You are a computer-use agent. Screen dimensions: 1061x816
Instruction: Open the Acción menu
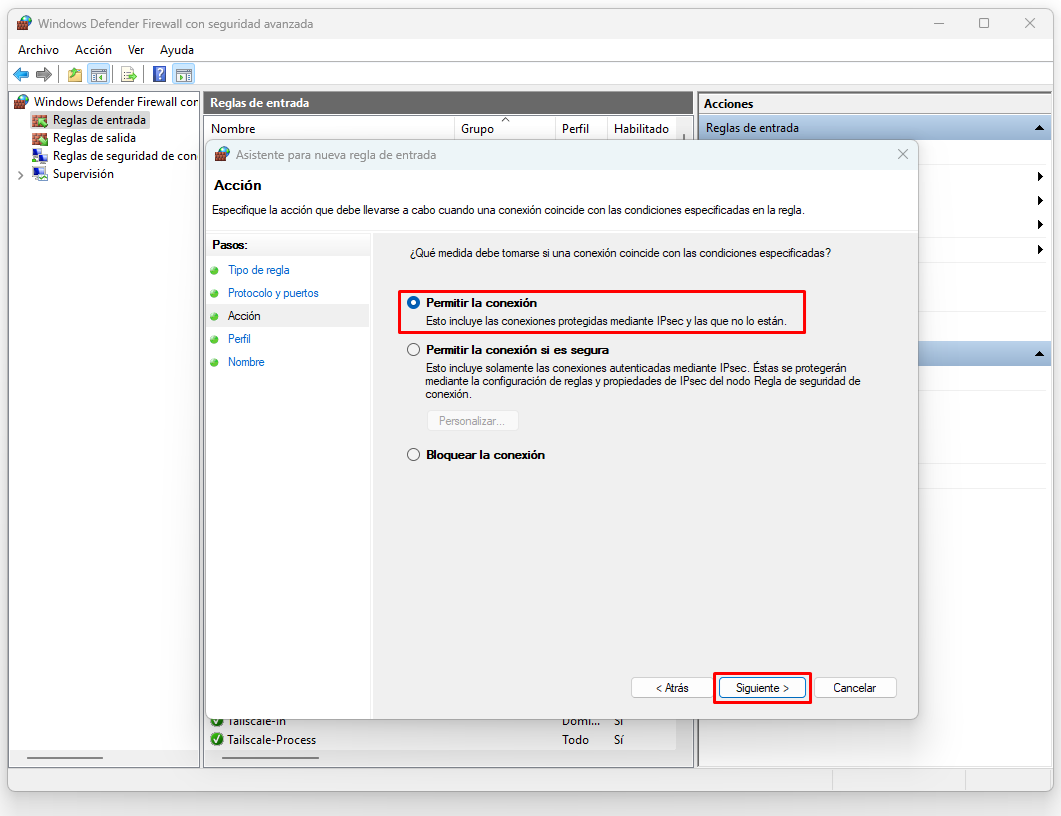(x=93, y=50)
